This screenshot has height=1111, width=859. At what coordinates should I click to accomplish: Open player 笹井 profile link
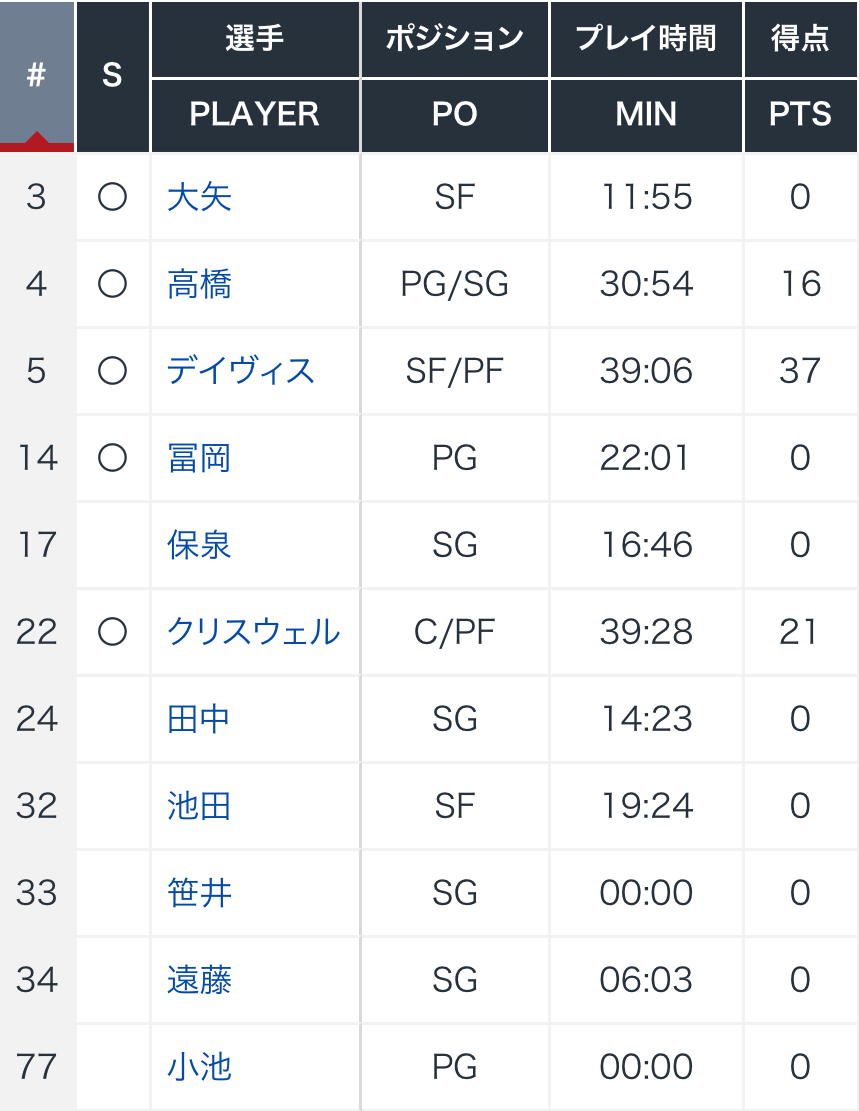(x=199, y=893)
